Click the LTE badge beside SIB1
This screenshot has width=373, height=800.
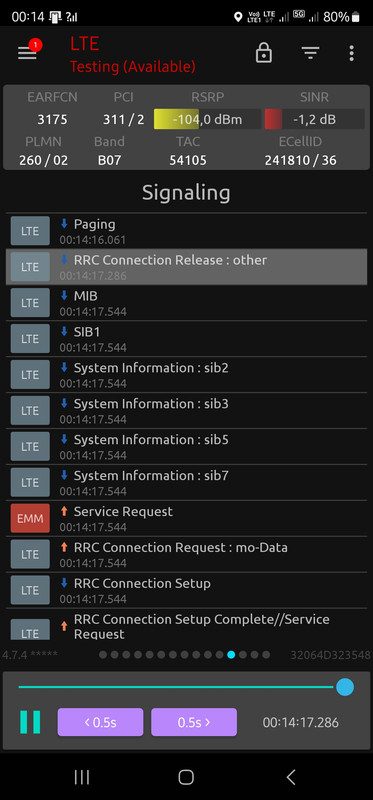30,338
